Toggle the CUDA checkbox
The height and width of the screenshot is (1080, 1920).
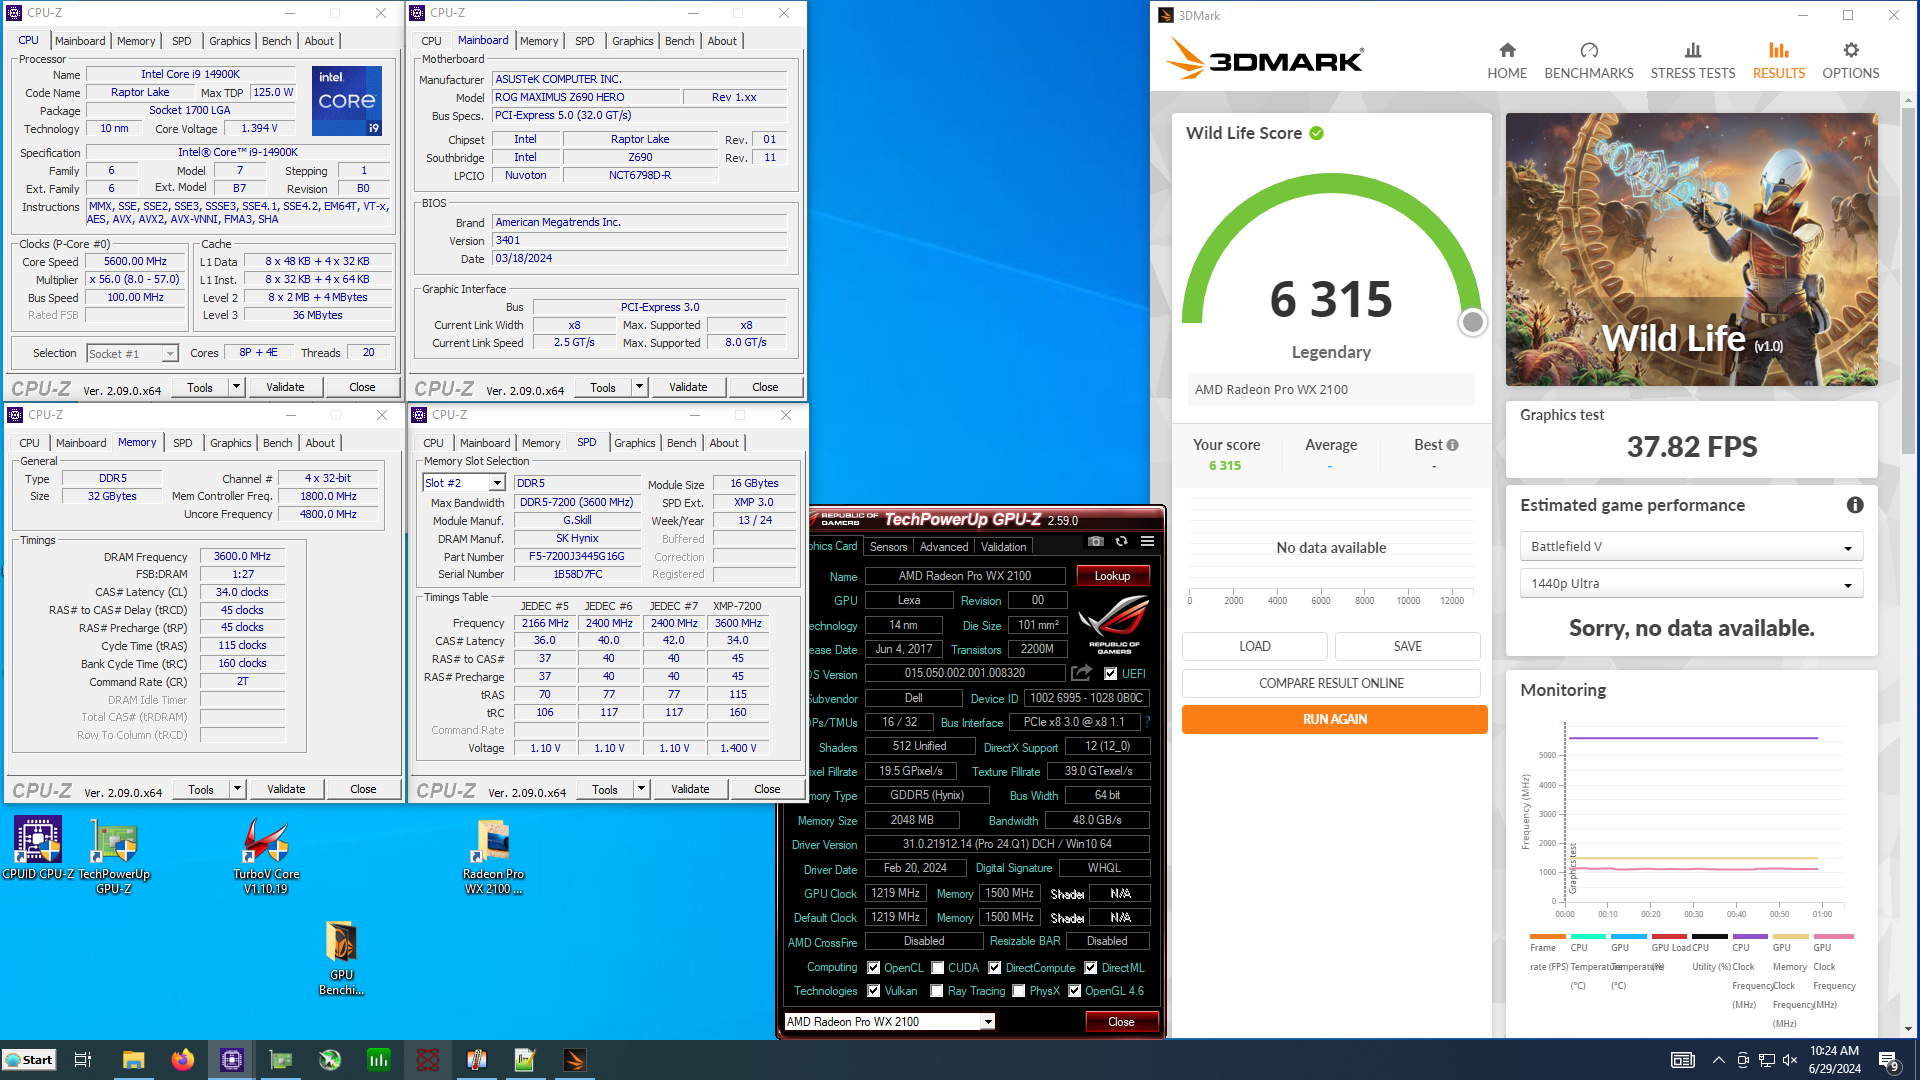pos(938,968)
